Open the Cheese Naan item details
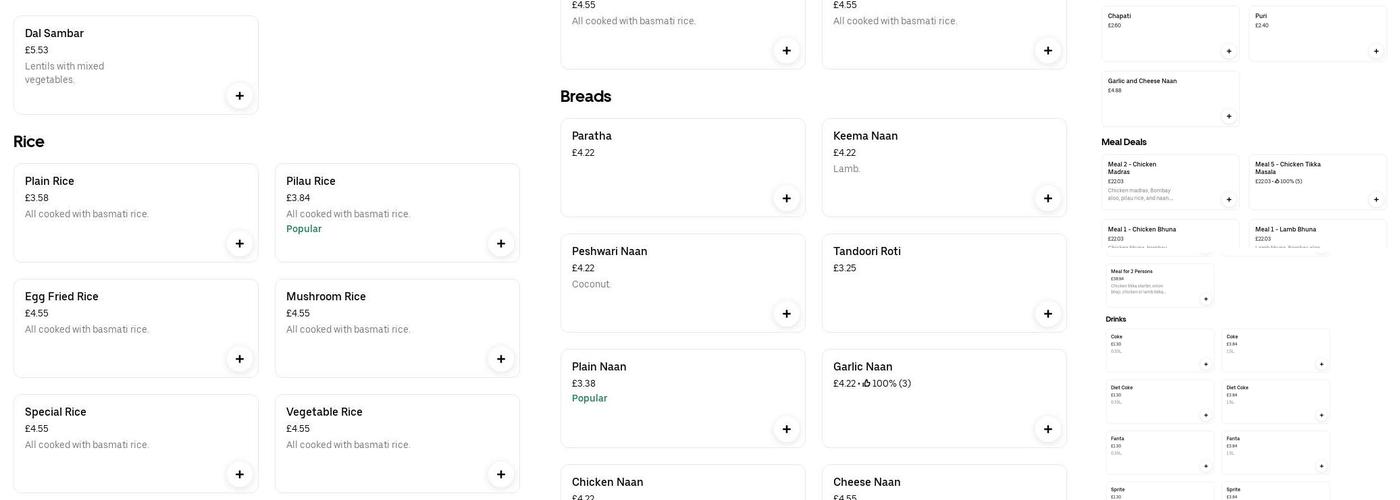1400x500 pixels. pyautogui.click(x=943, y=483)
